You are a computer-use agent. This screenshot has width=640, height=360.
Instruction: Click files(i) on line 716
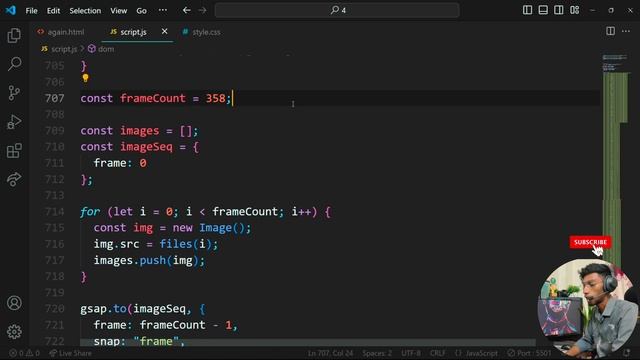coord(186,244)
